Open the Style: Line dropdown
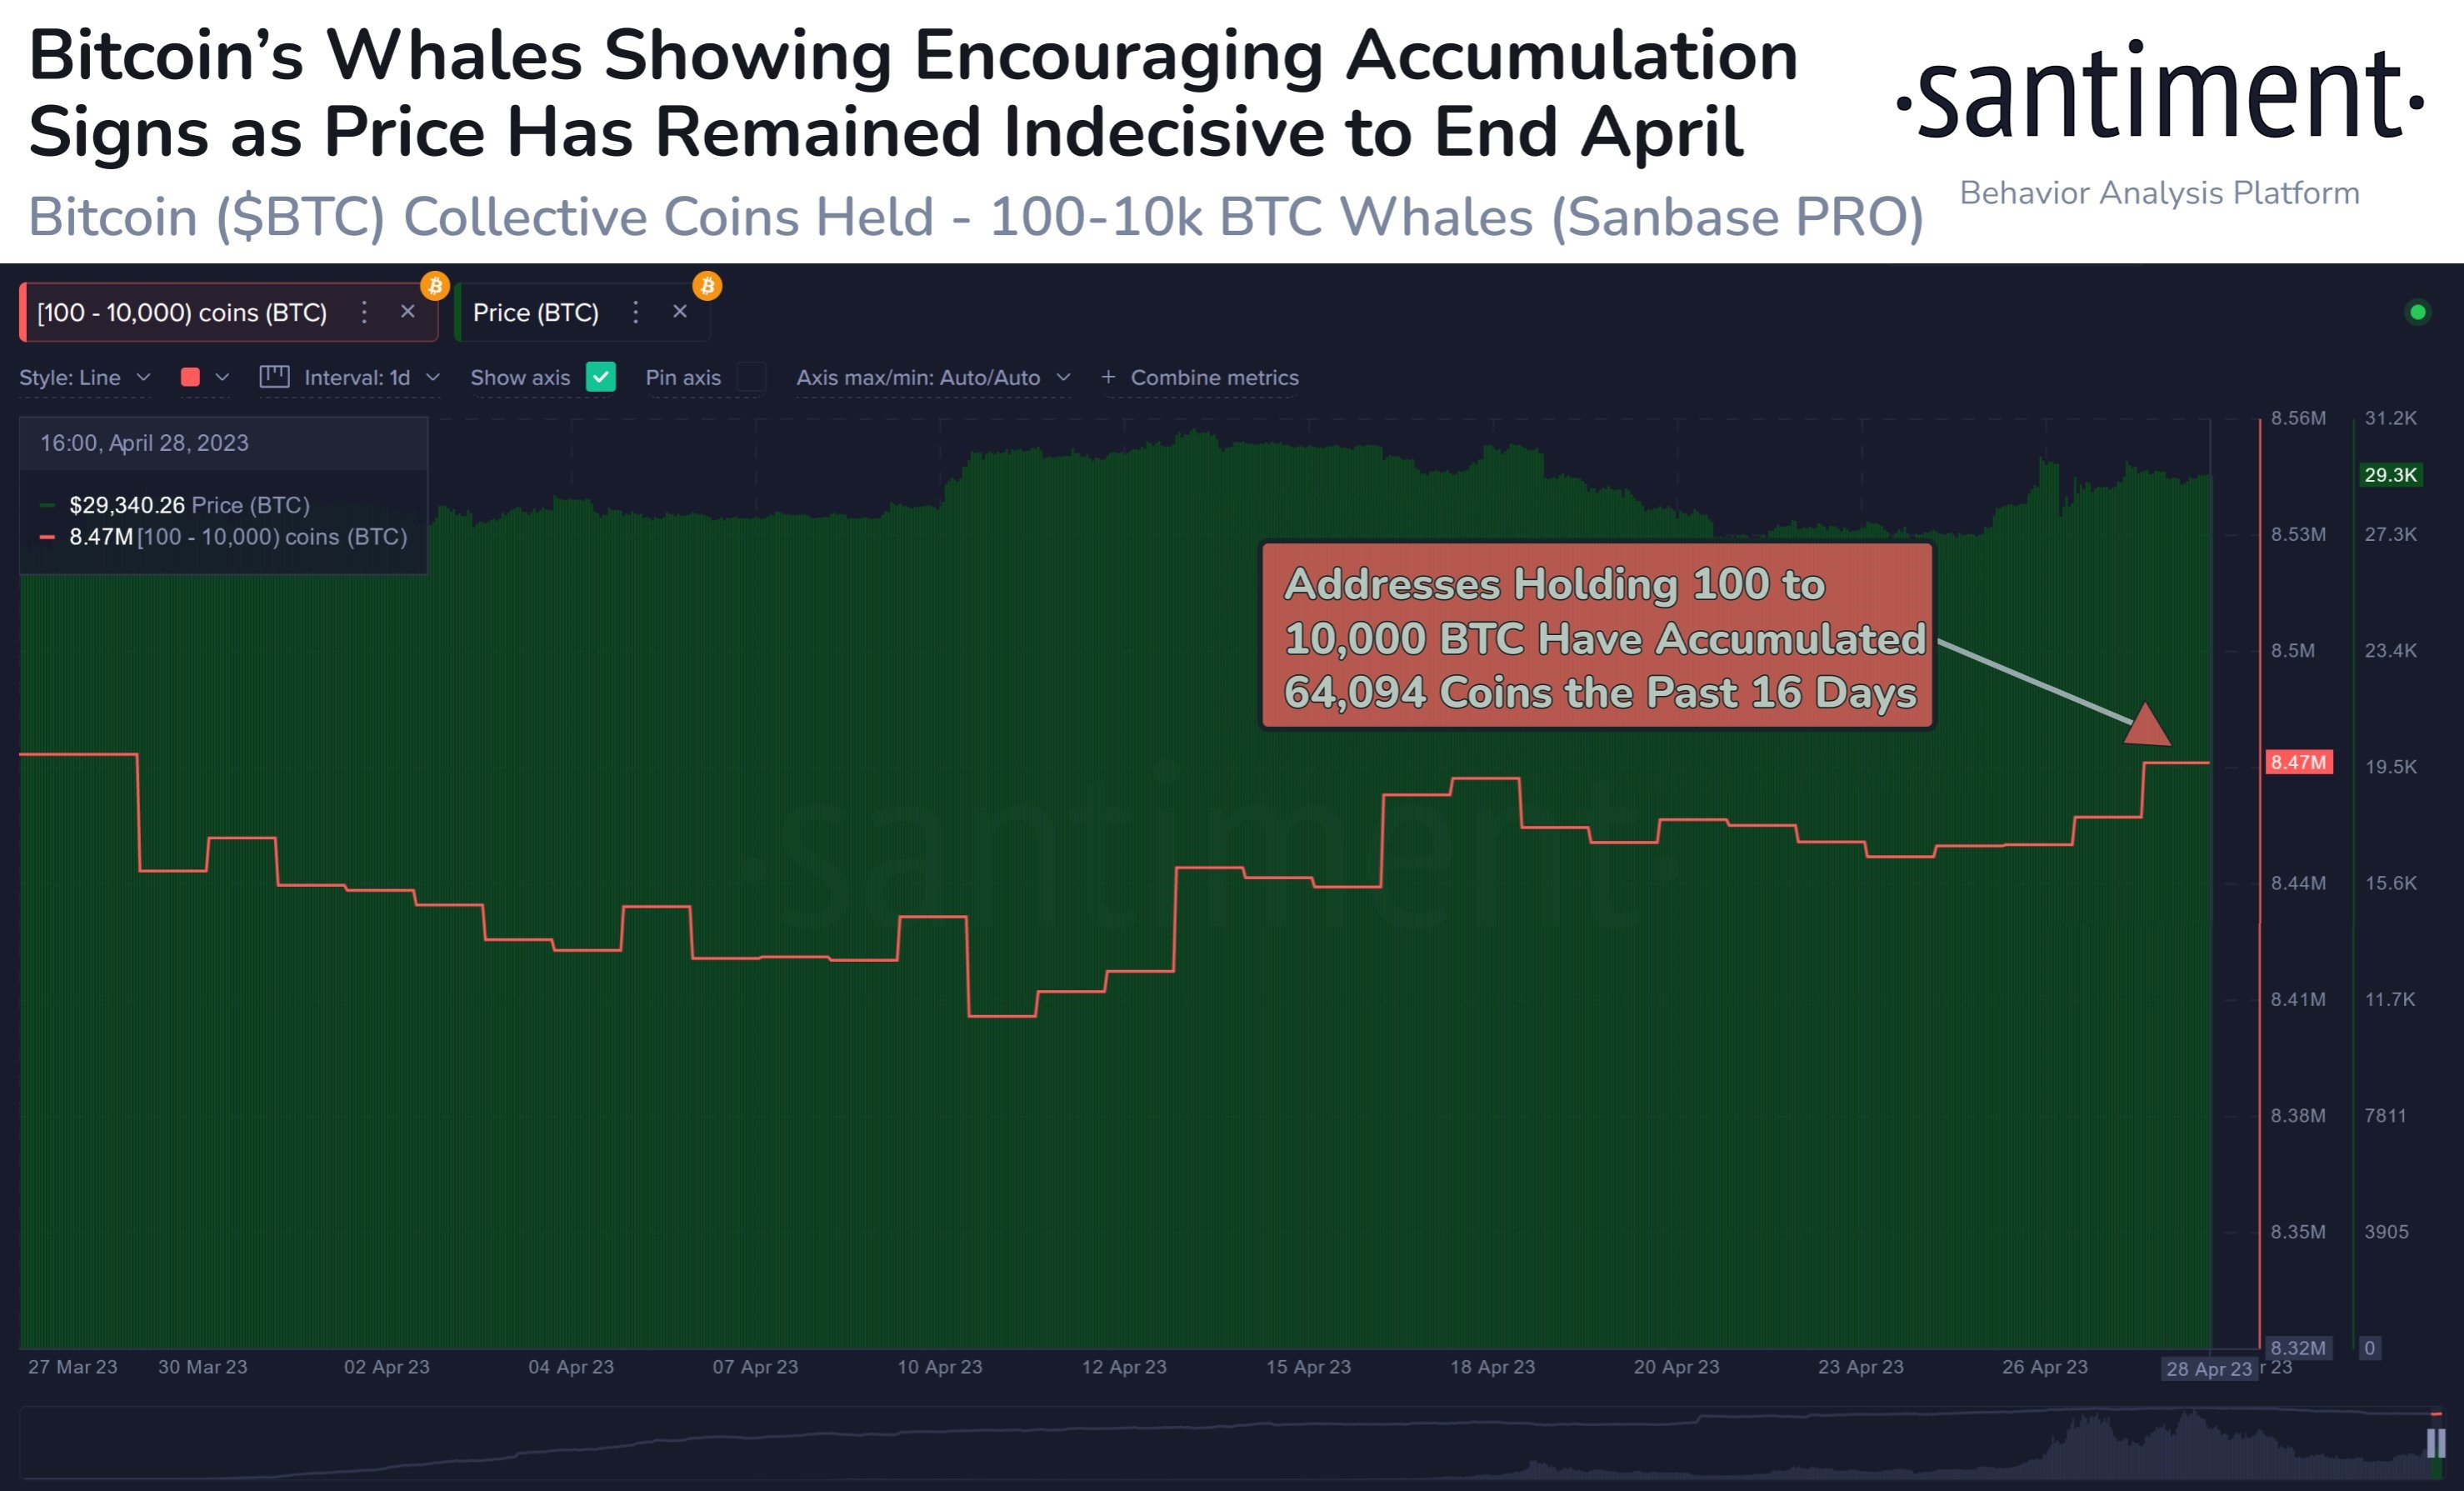 point(85,377)
